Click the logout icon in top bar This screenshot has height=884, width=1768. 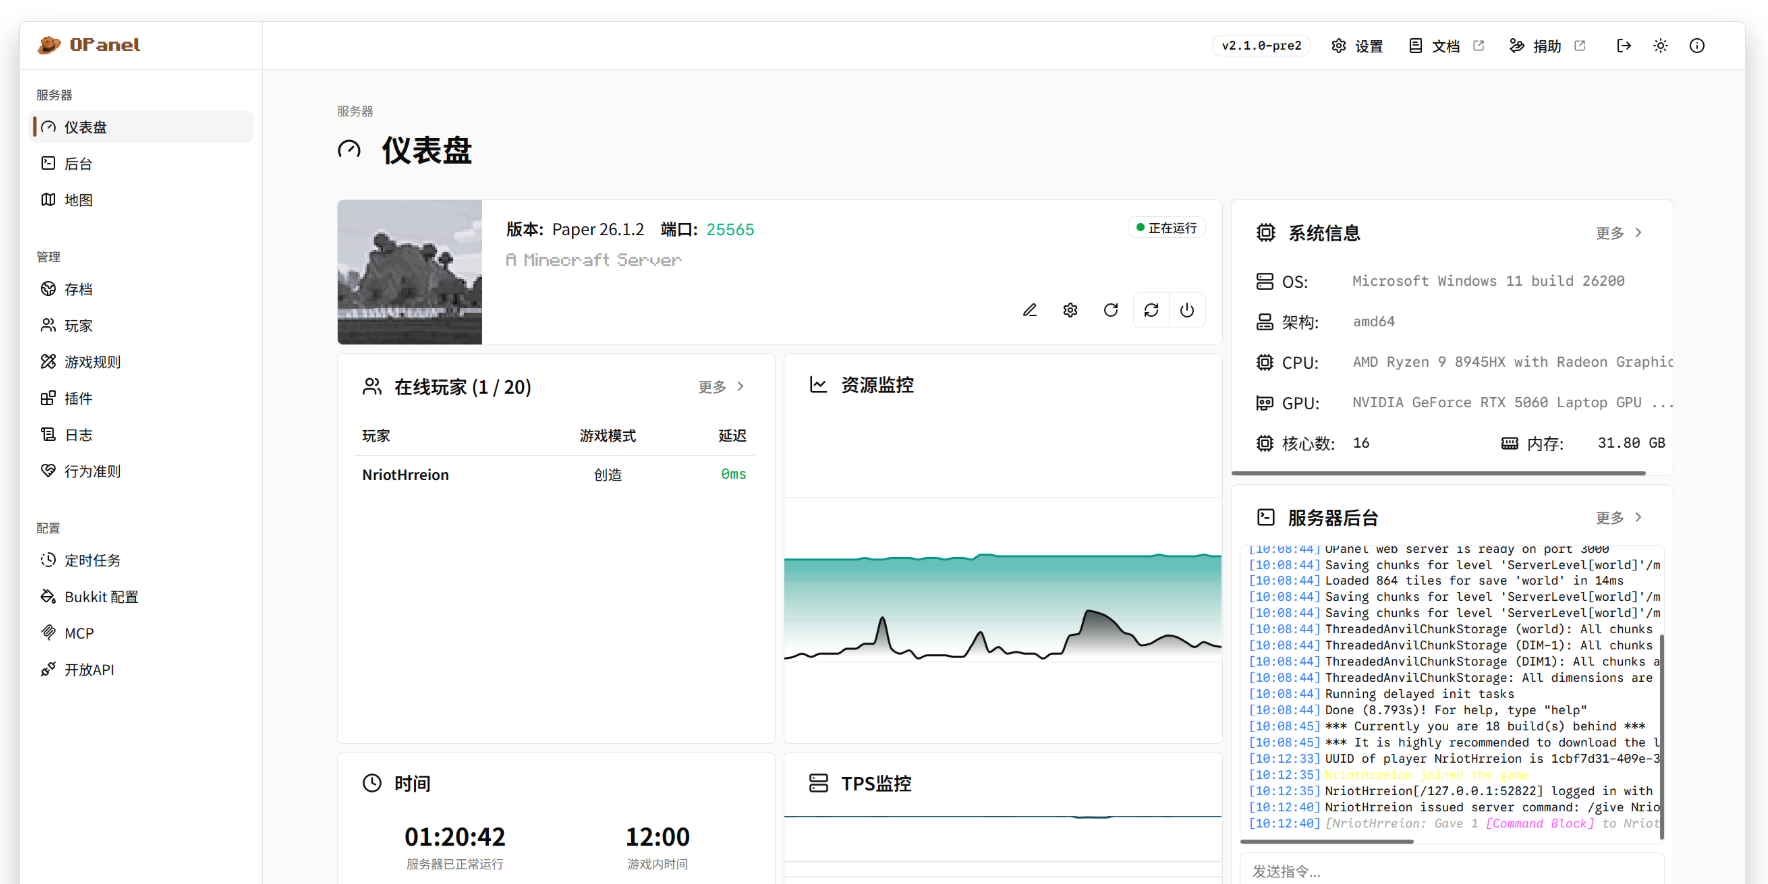point(1624,46)
